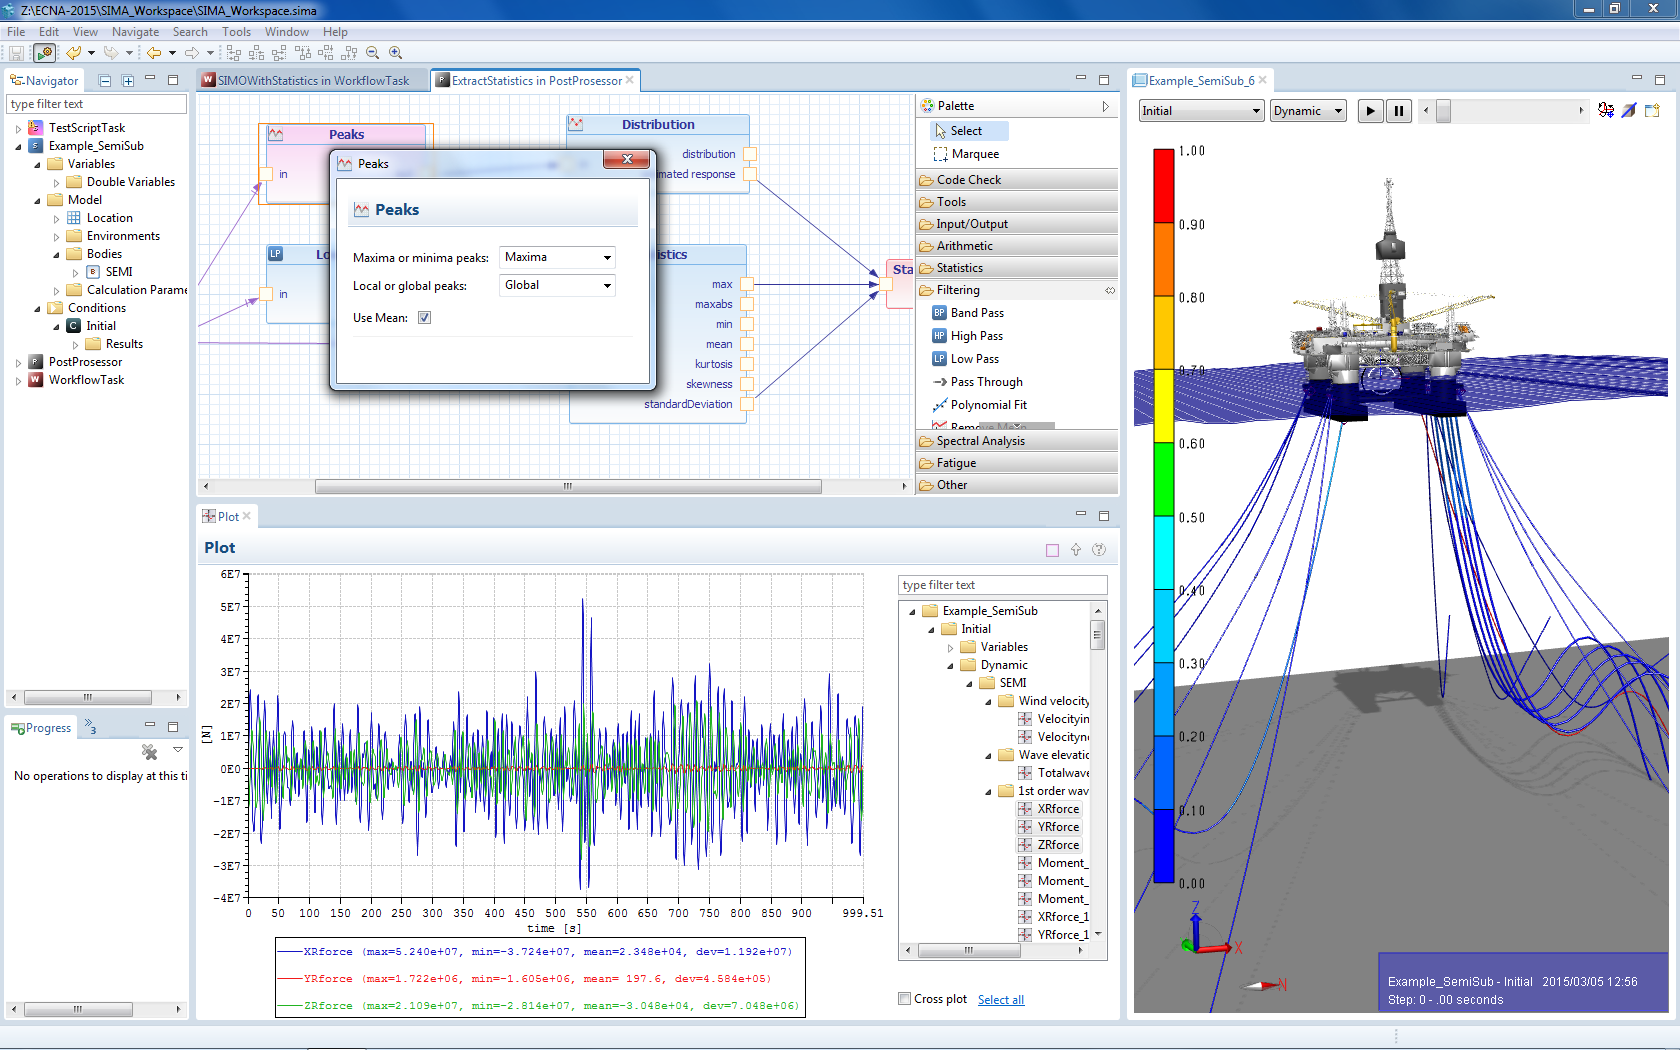
Task: Pause the 3D simulation animation
Action: (1399, 111)
